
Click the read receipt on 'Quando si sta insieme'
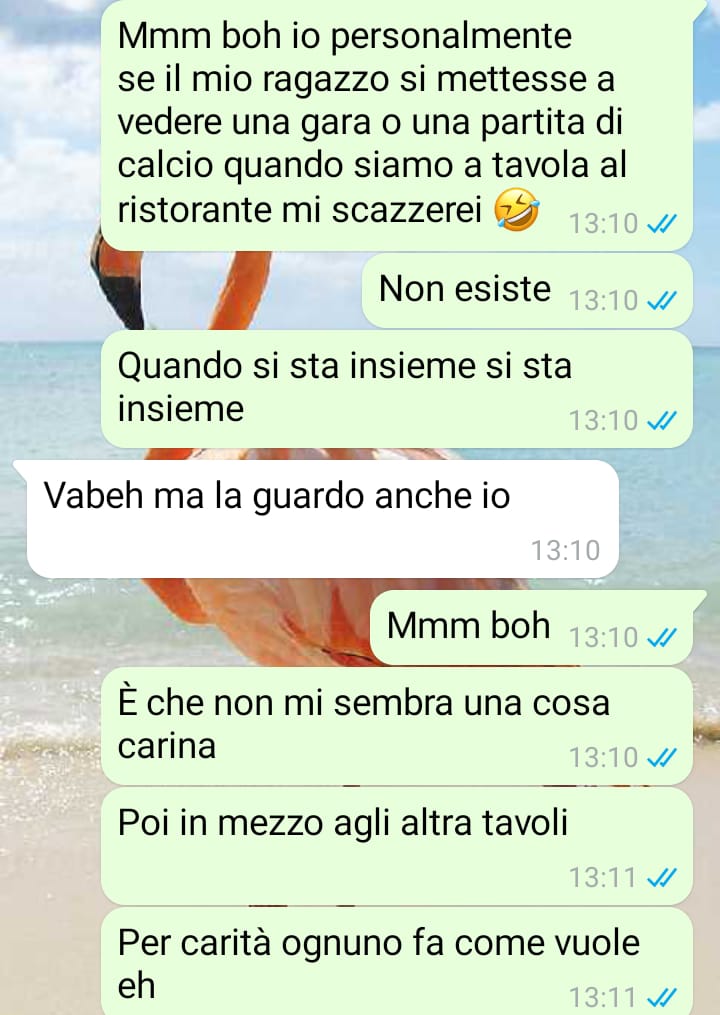point(662,421)
